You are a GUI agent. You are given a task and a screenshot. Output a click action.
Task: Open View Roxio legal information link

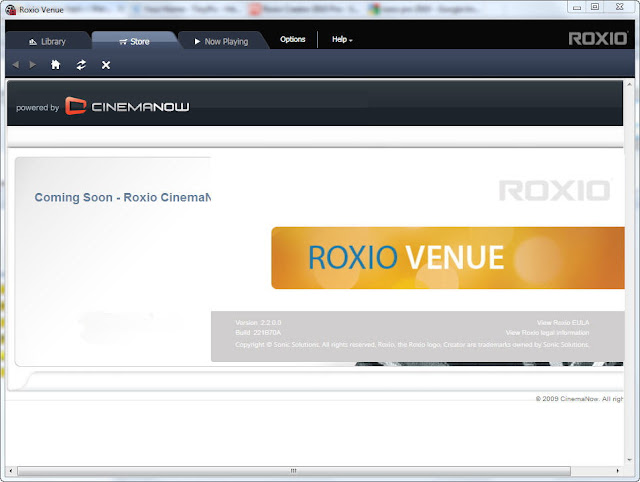pos(547,333)
